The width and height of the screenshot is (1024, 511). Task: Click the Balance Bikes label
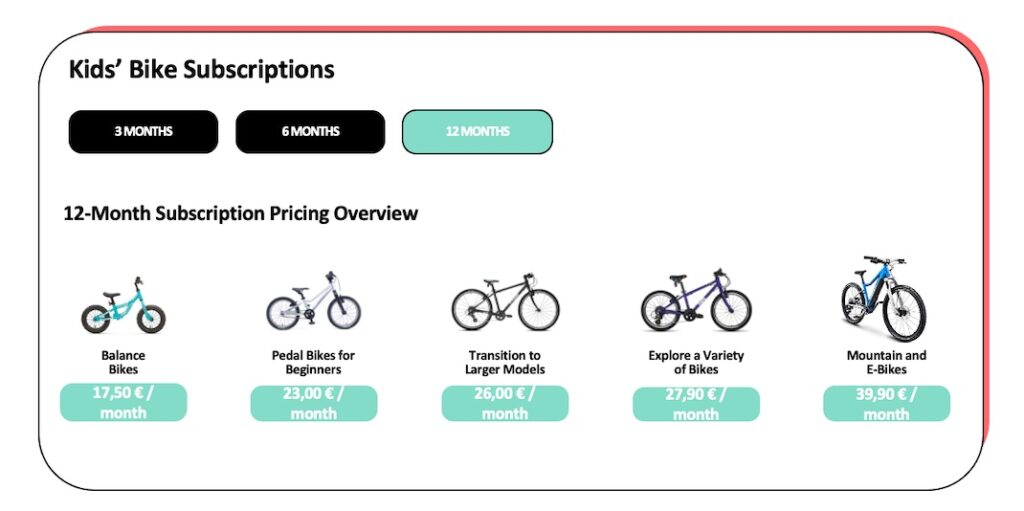[x=123, y=363]
